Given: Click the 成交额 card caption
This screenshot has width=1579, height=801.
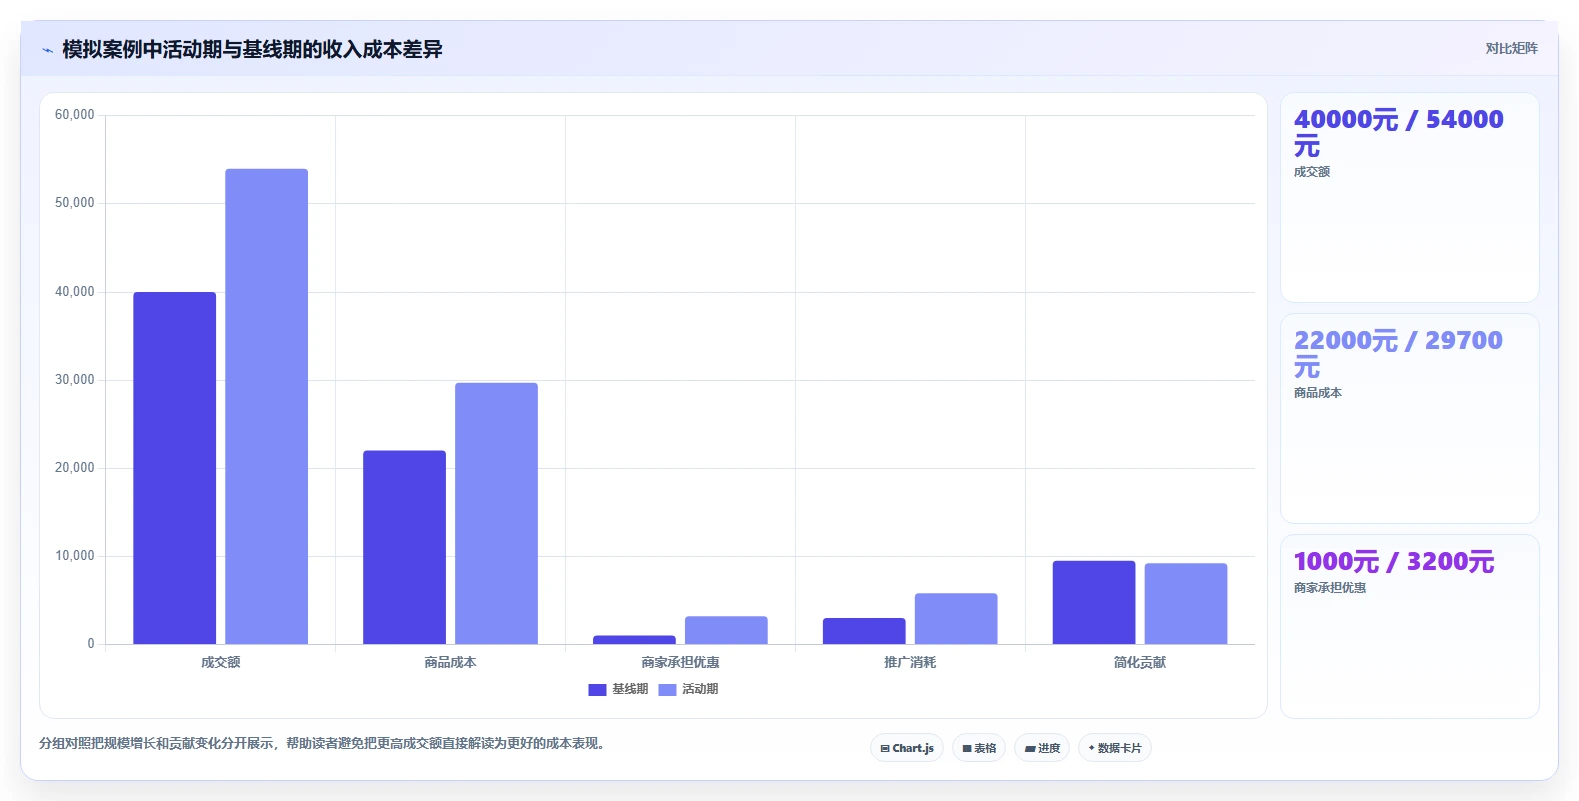Looking at the screenshot, I should point(1312,172).
